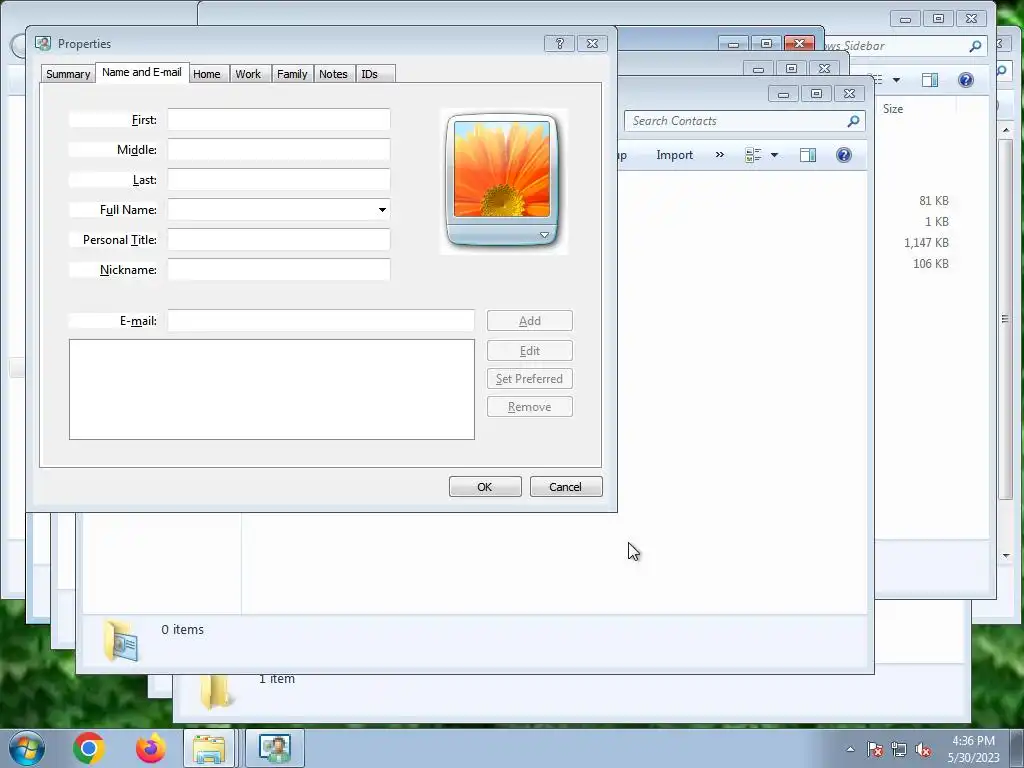
Task: Click the First name field
Action: [x=279, y=120]
